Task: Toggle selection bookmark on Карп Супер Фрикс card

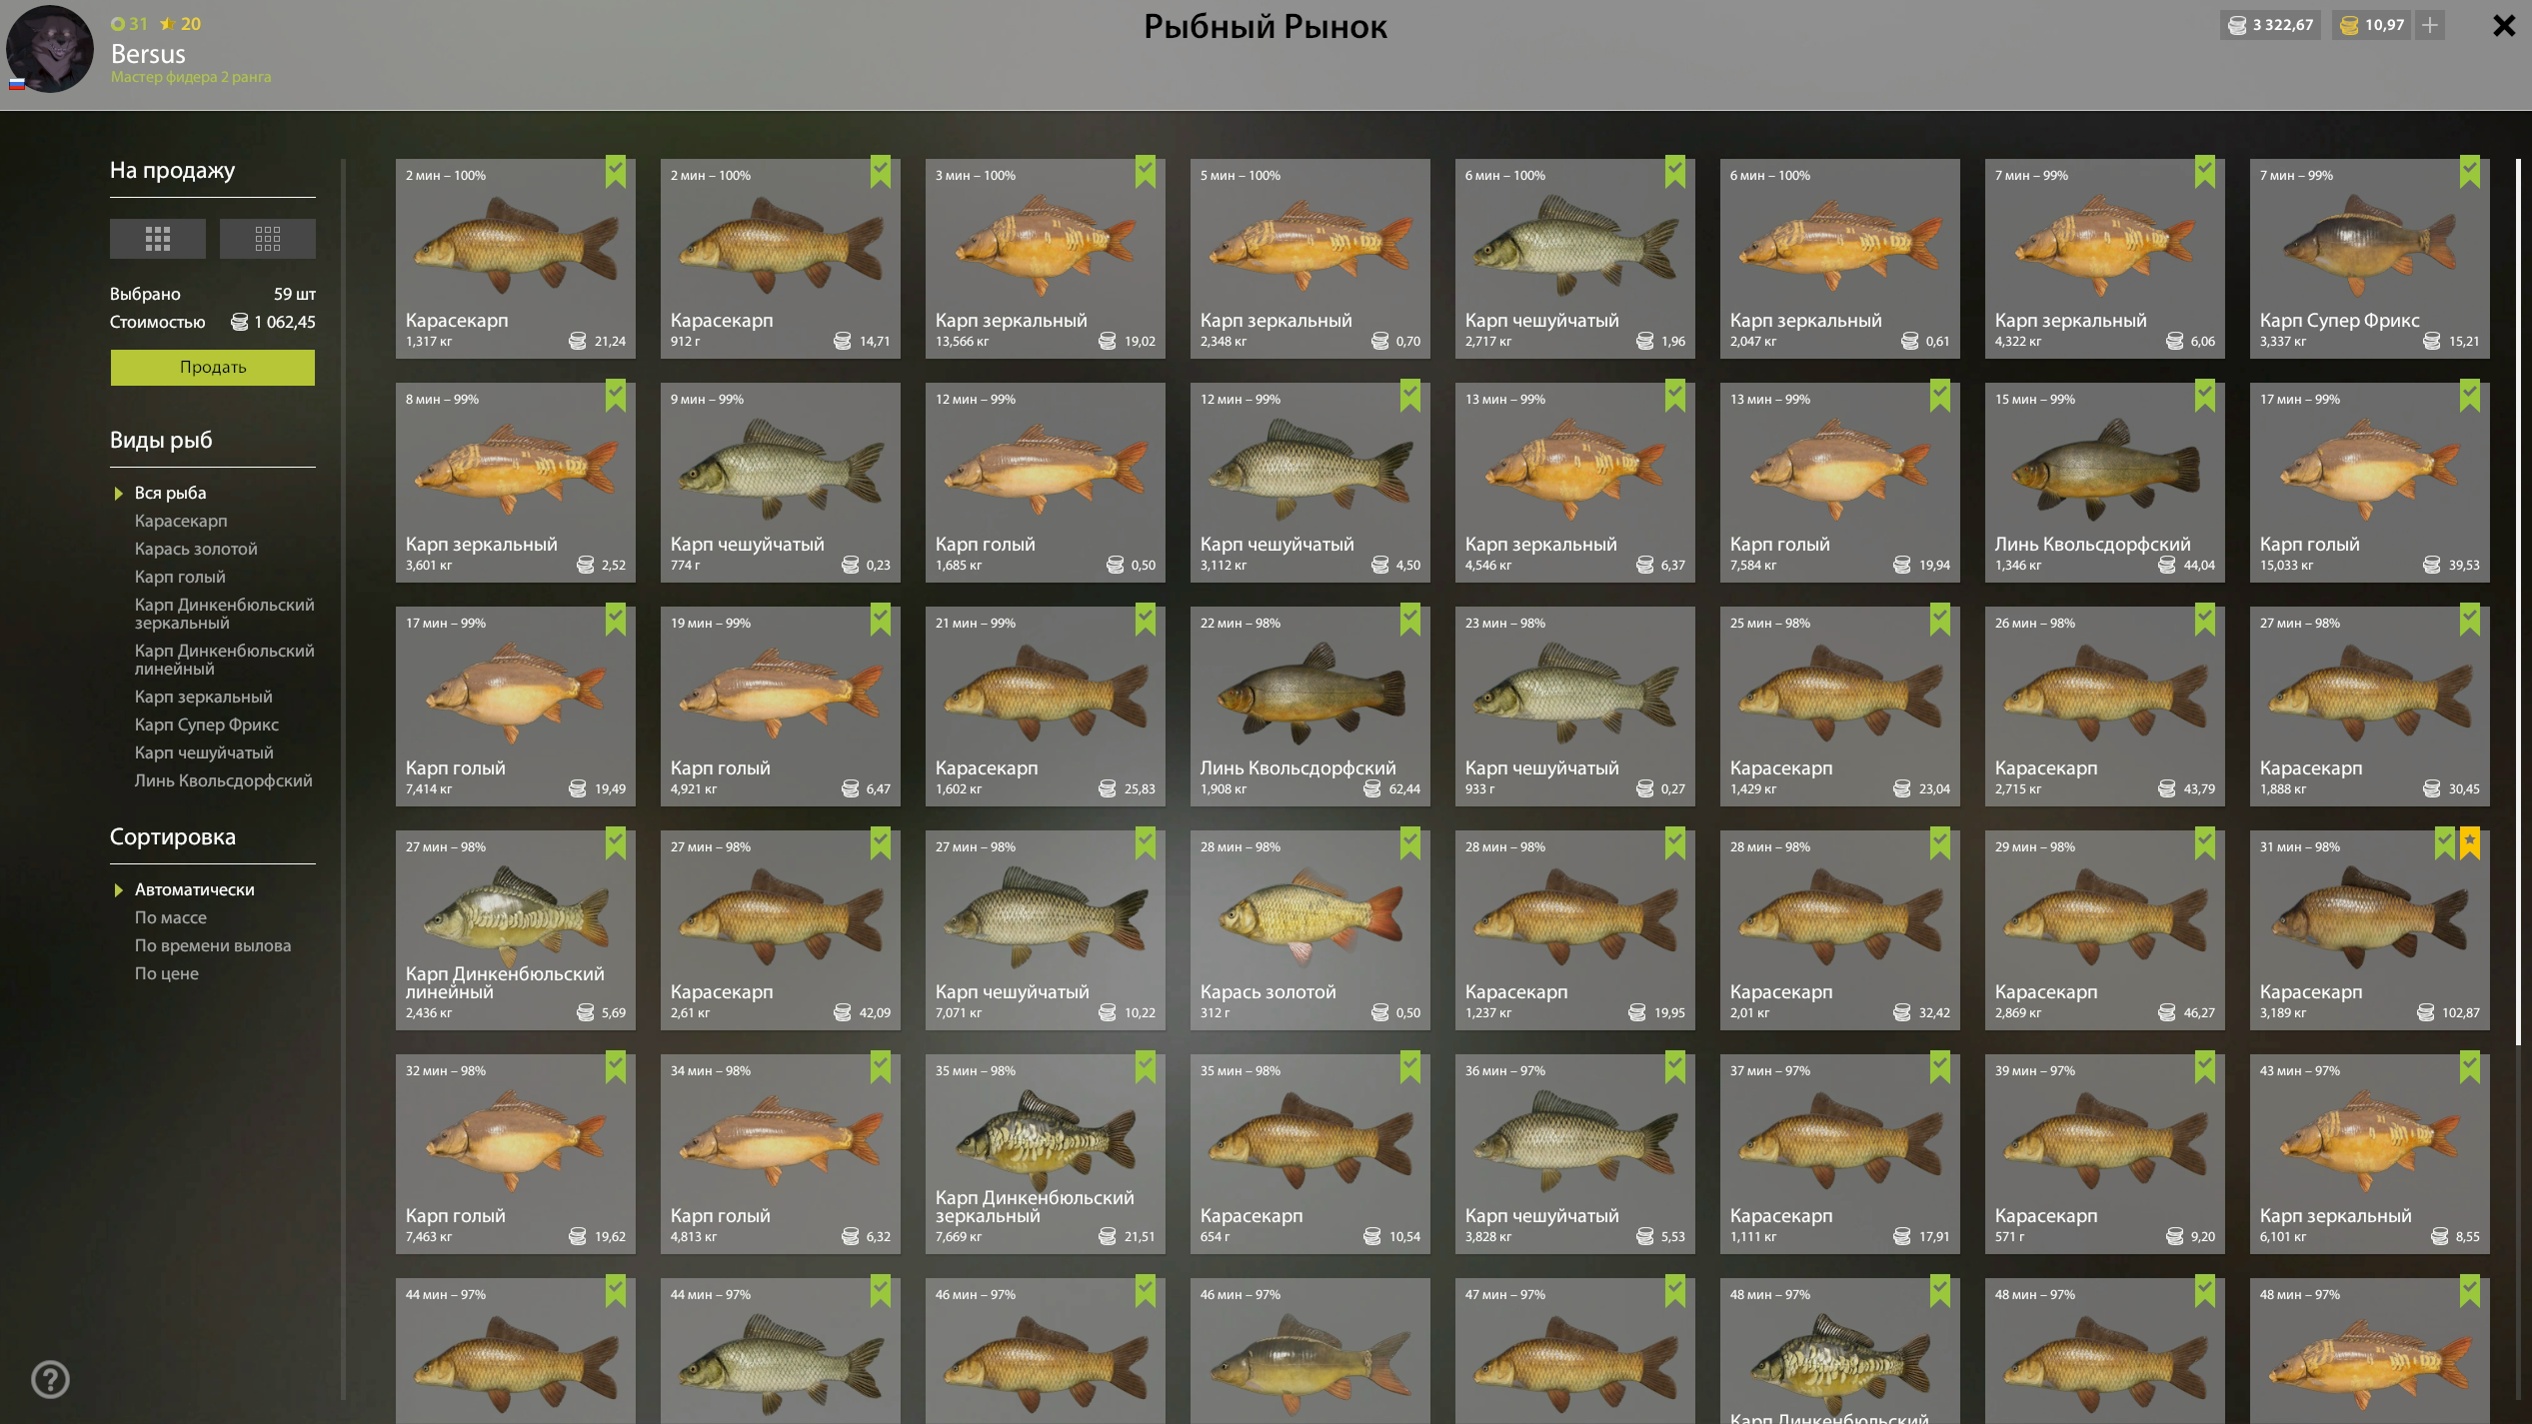Action: click(2470, 172)
